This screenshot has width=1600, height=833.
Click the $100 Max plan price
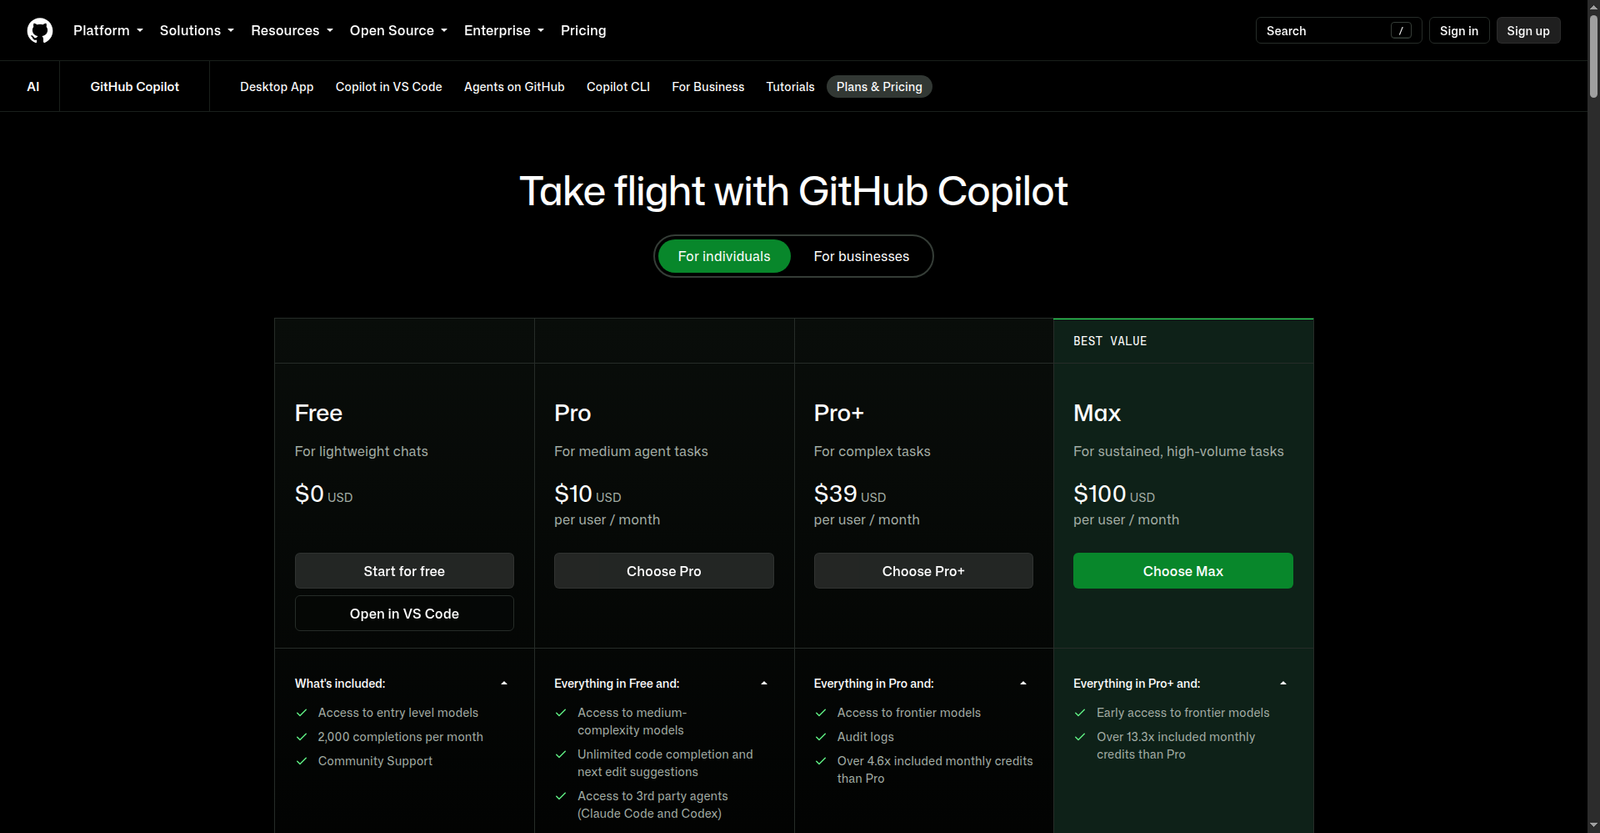(1100, 494)
